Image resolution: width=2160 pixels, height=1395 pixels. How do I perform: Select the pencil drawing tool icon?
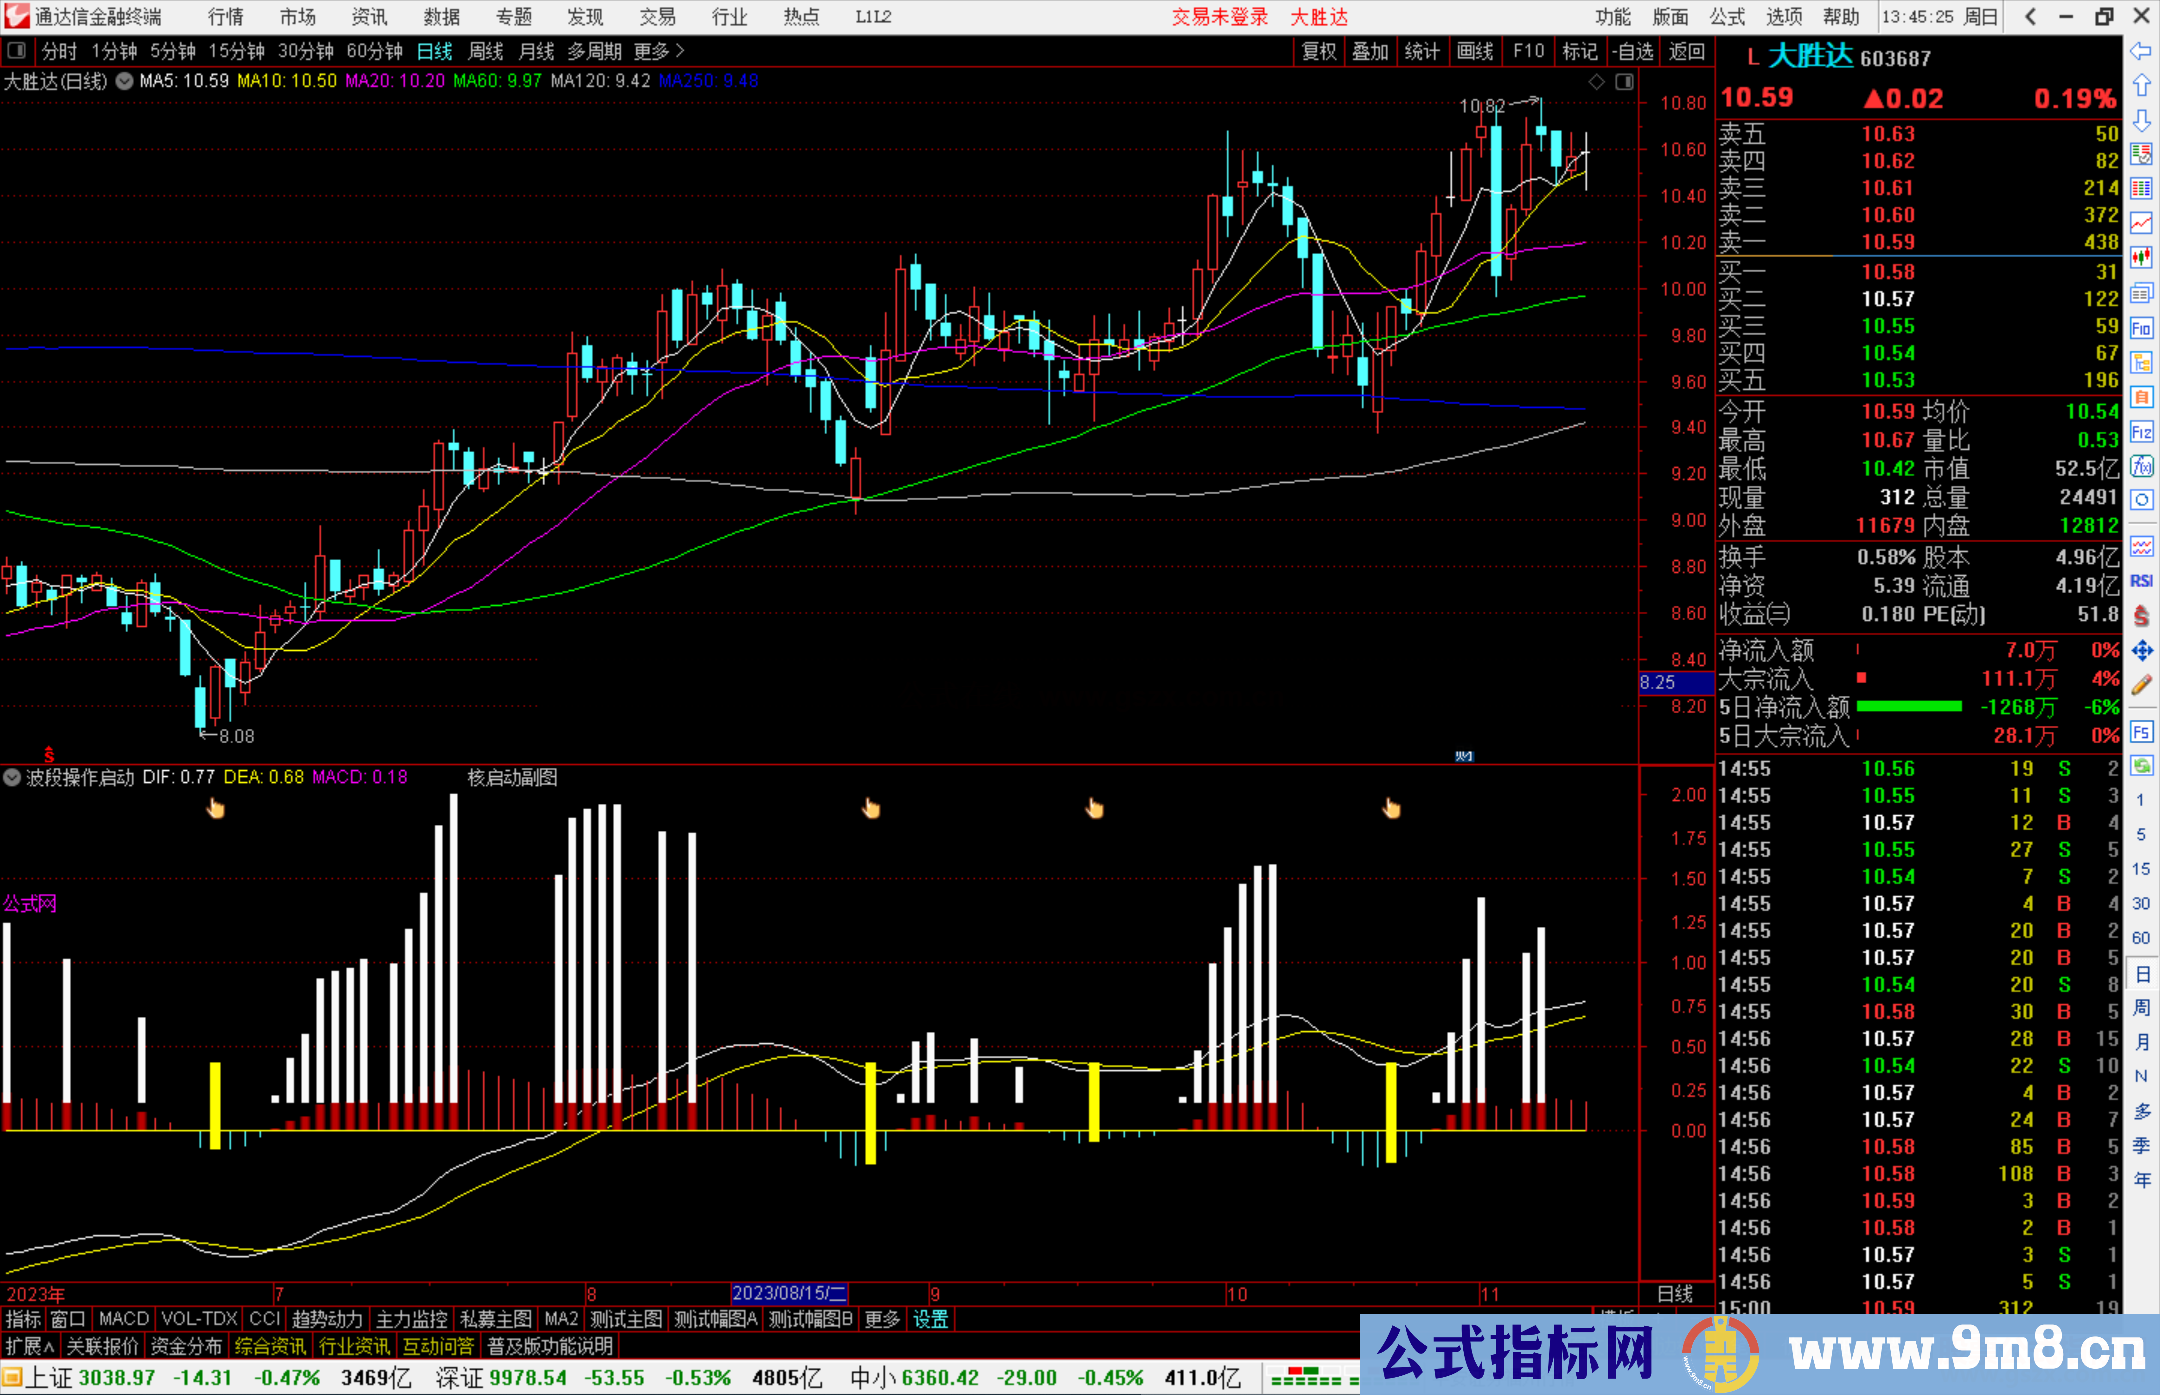pos(2141,685)
